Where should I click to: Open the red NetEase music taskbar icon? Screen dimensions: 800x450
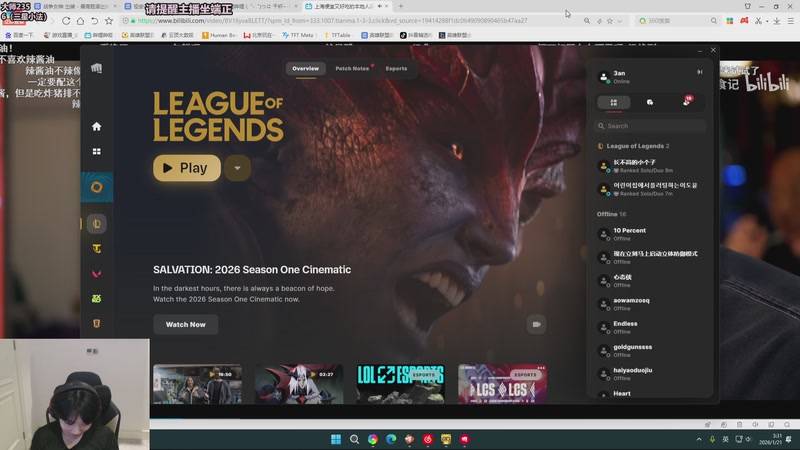point(428,439)
